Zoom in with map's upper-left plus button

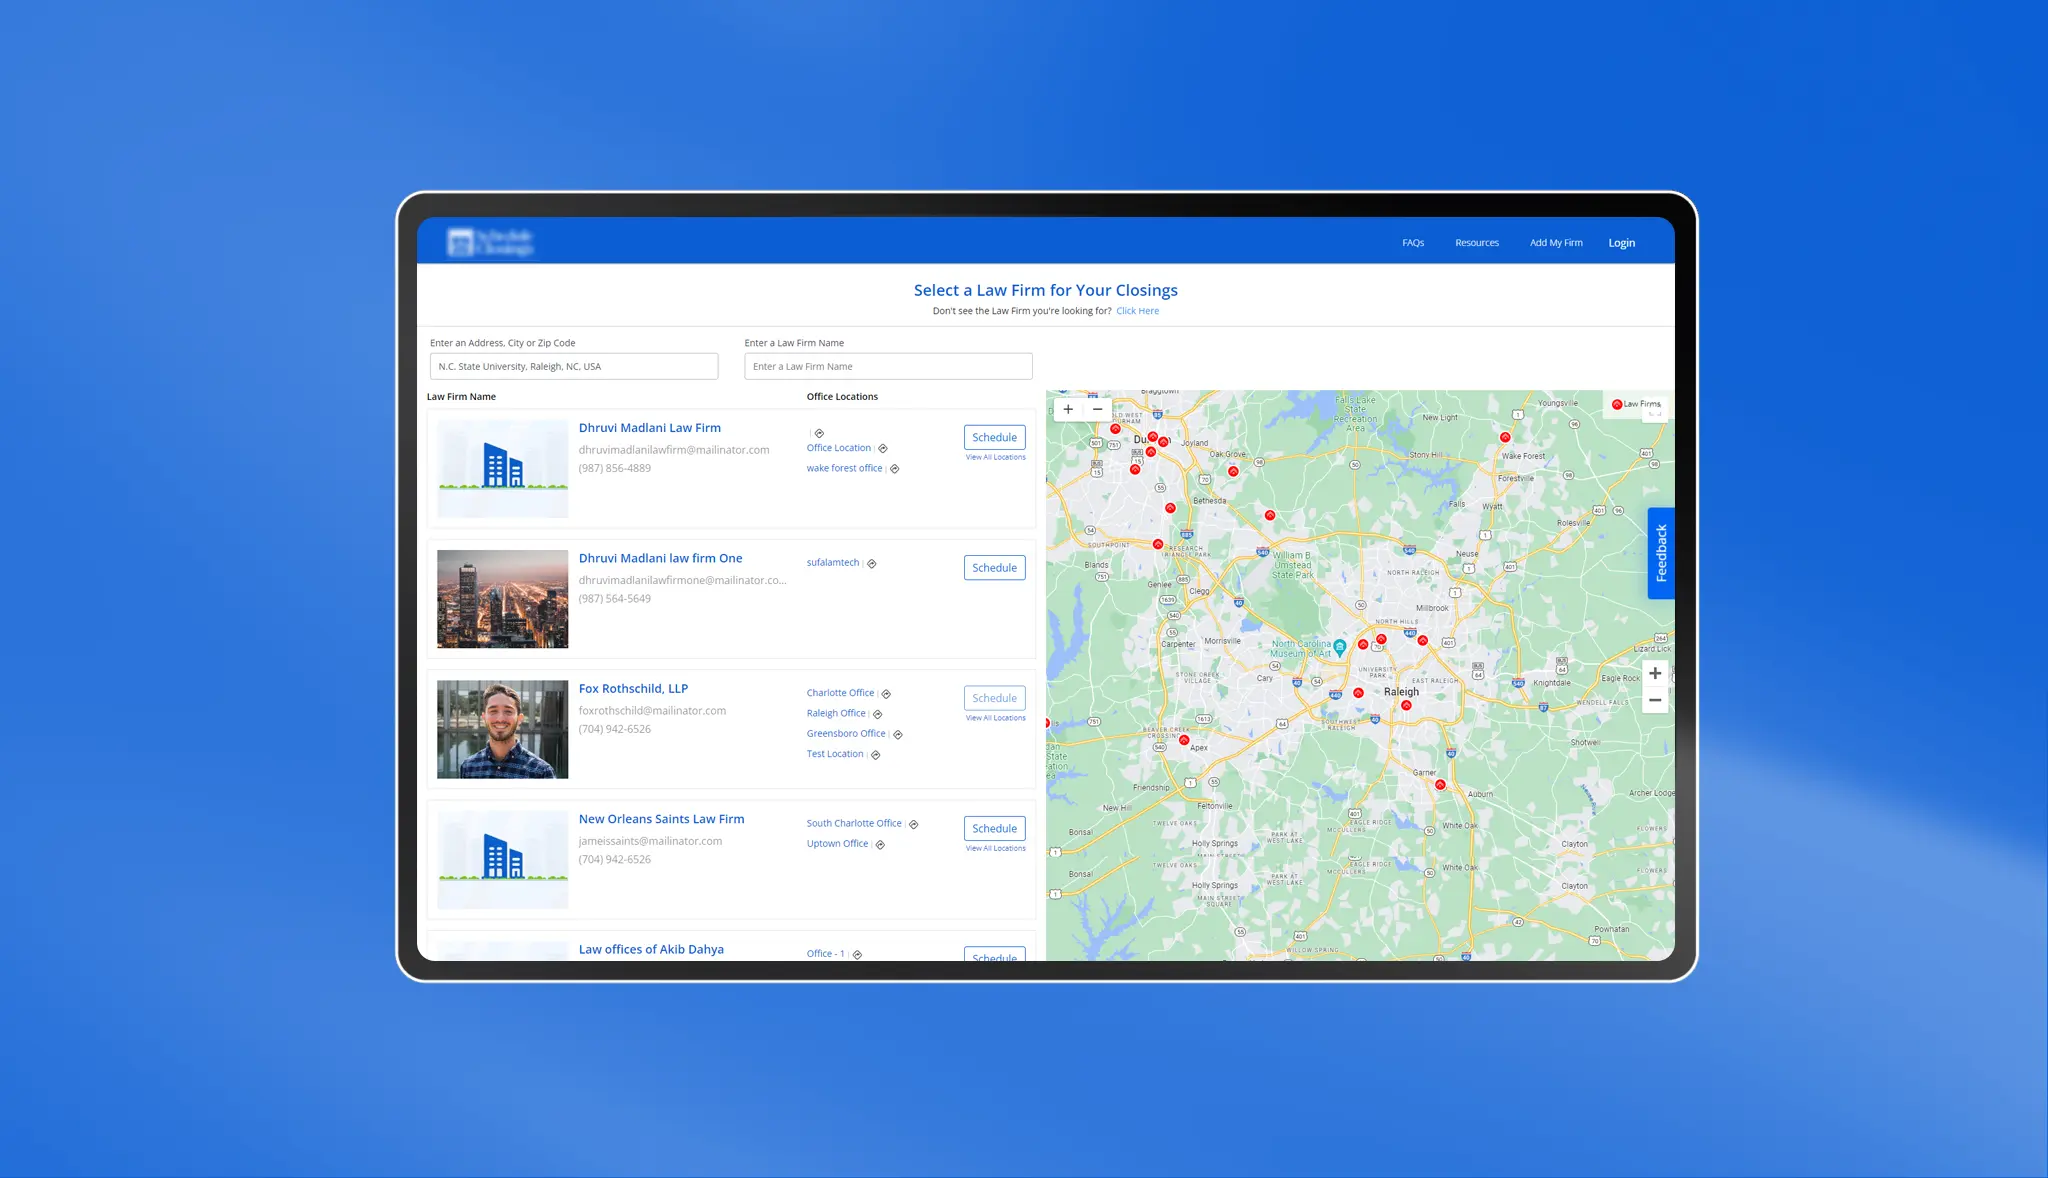[1068, 409]
